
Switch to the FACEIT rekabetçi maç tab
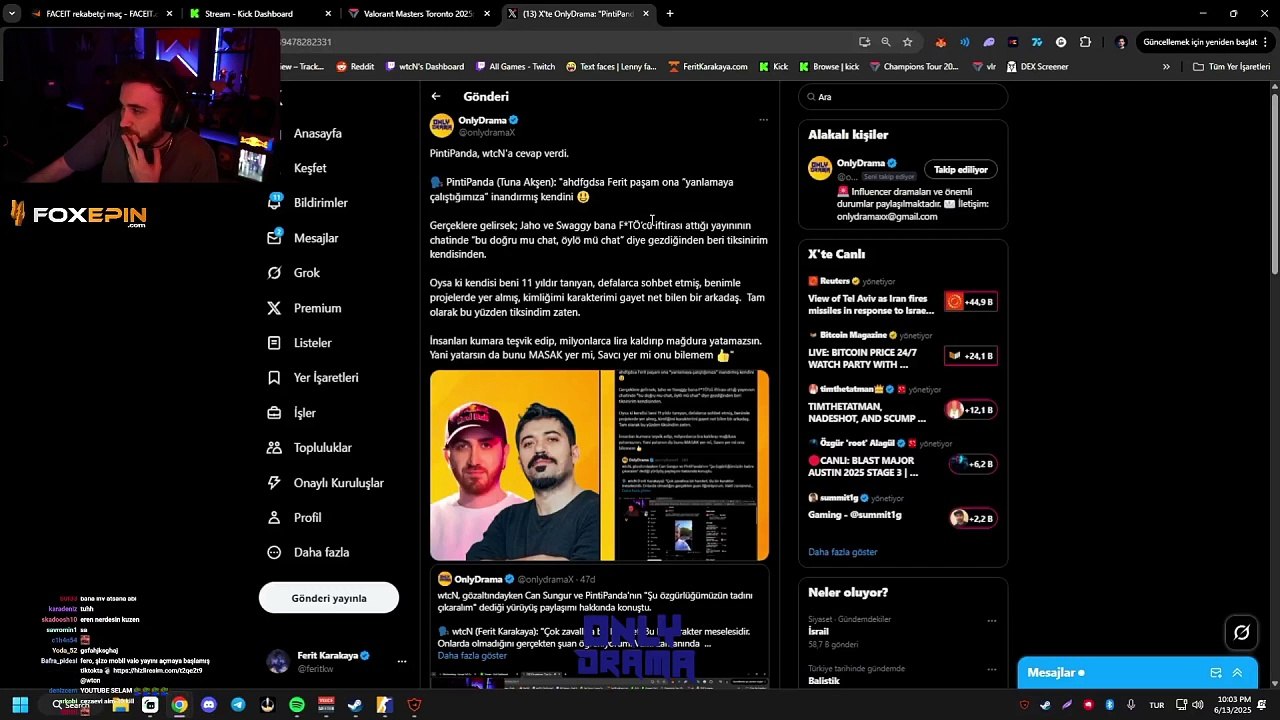100,14
